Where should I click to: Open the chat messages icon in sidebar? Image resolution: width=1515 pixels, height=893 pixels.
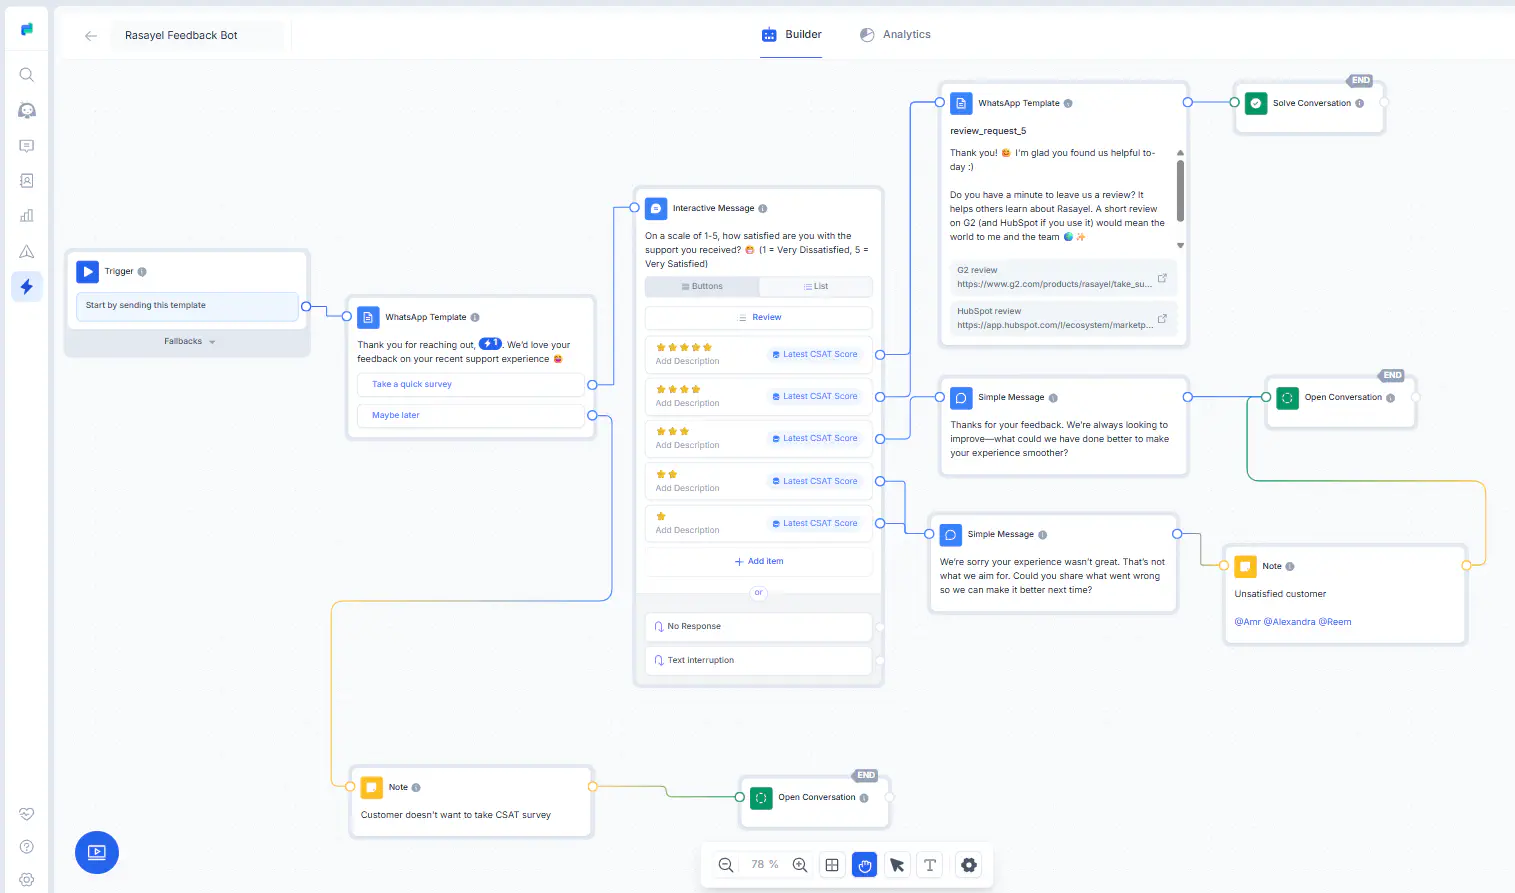point(27,146)
